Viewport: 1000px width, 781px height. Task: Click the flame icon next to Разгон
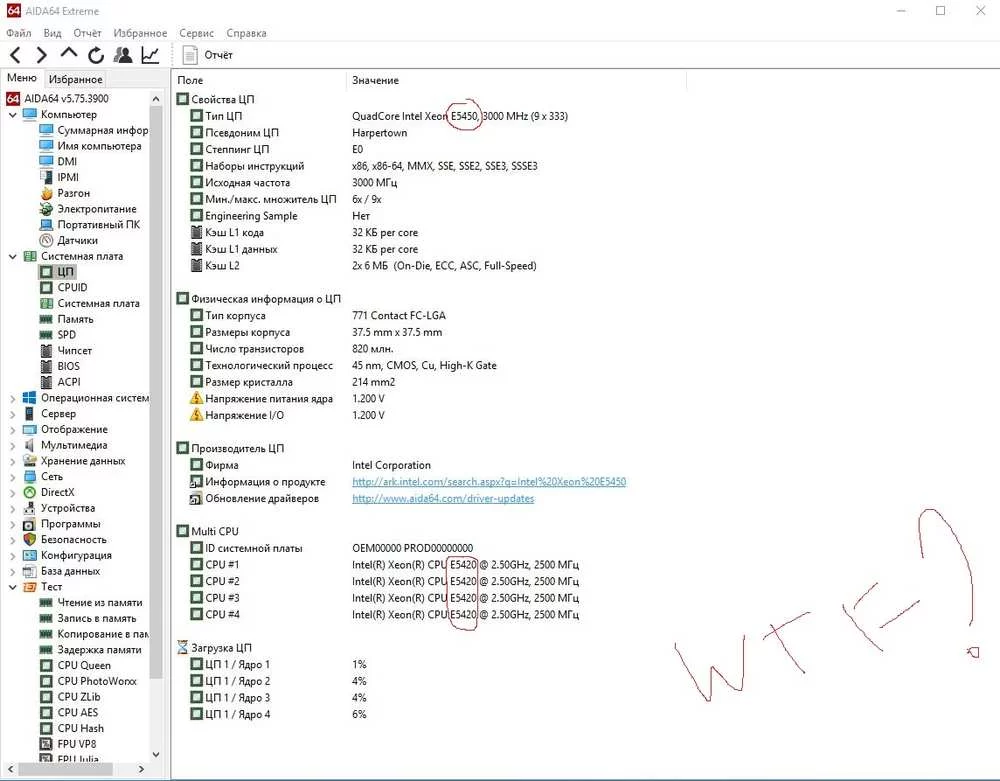[46, 193]
